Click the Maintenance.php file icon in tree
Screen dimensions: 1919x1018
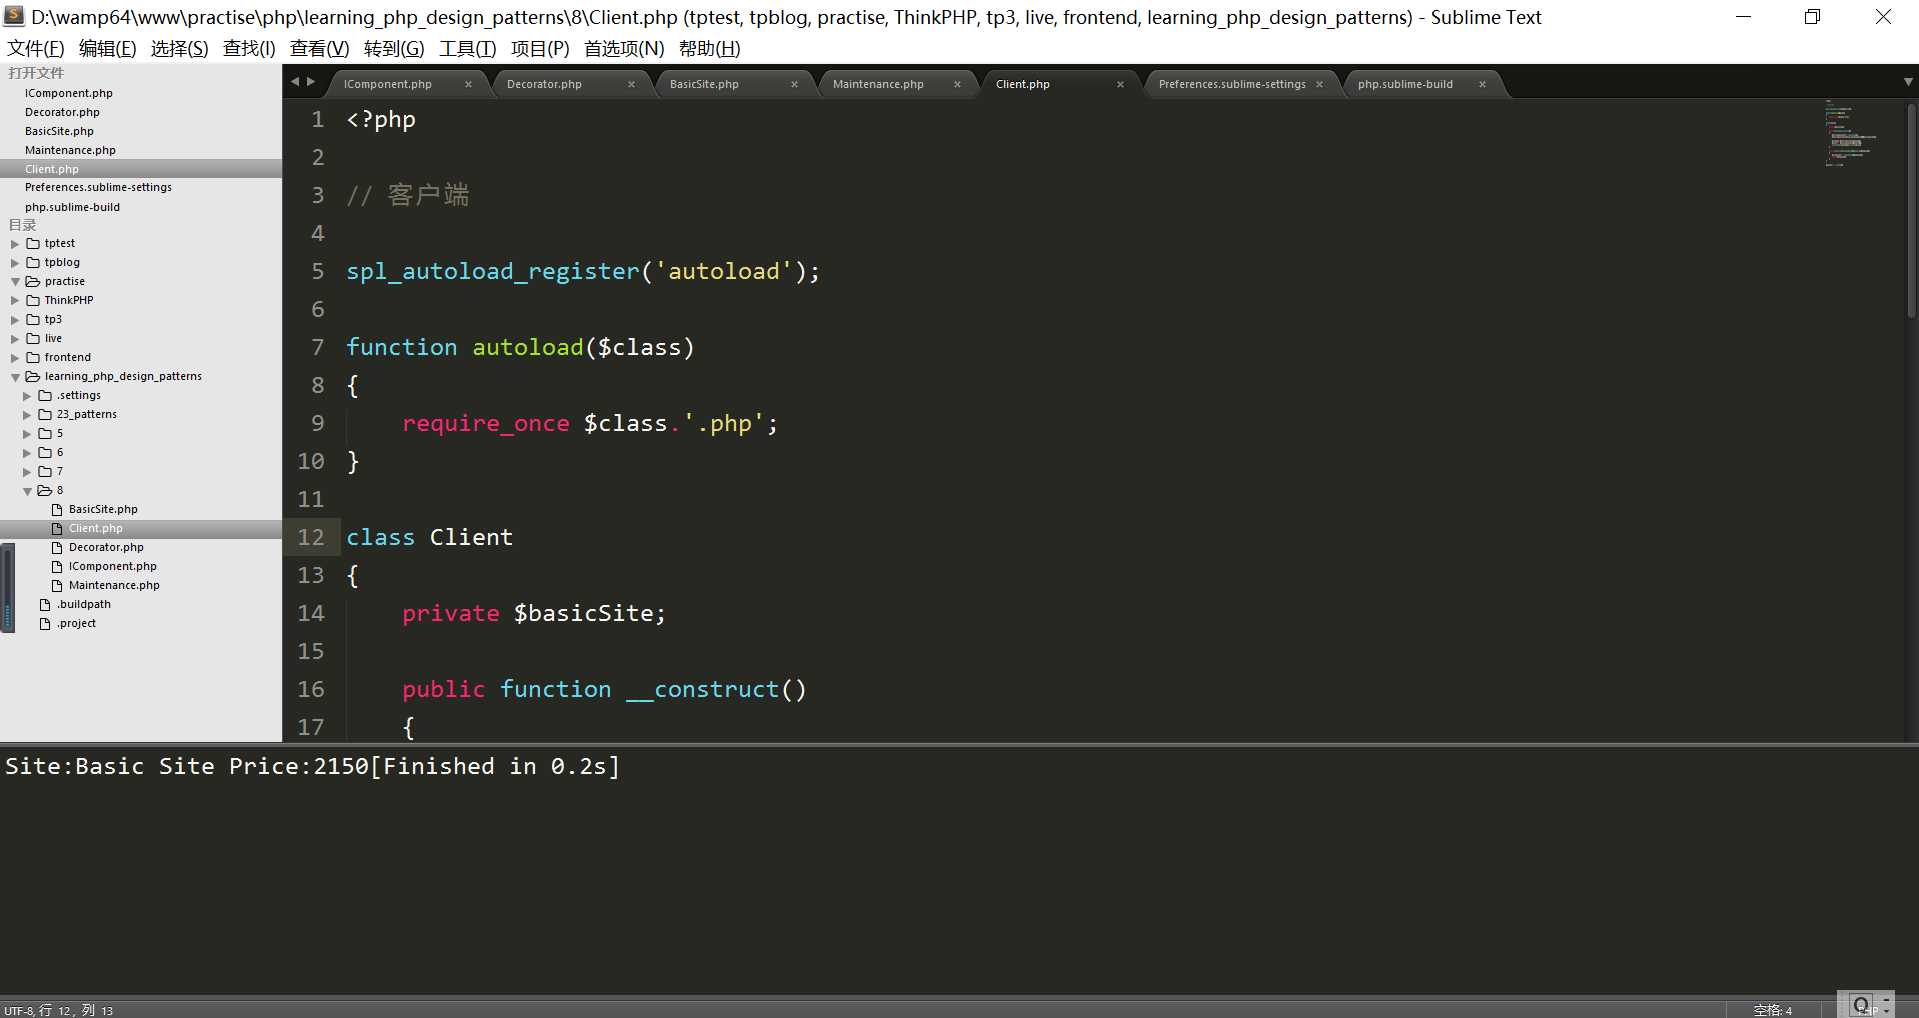click(57, 585)
